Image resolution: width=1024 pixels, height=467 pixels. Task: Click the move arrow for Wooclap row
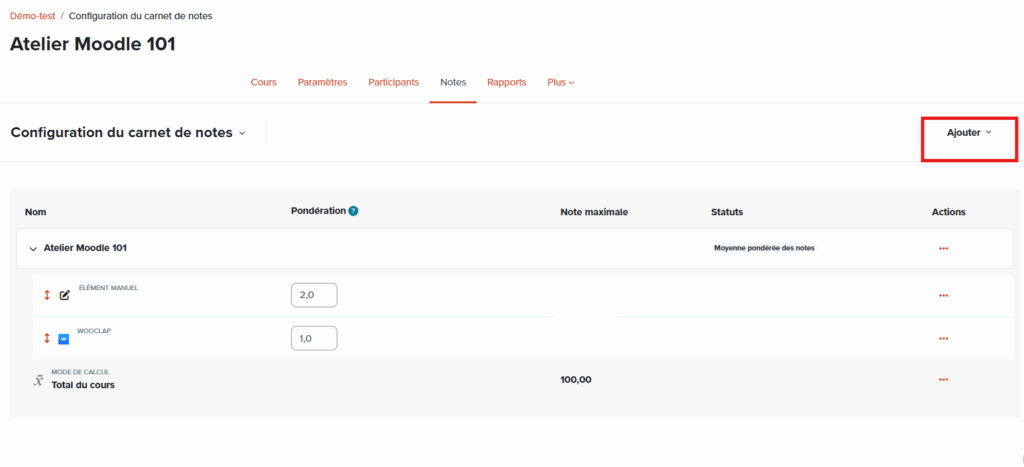pyautogui.click(x=46, y=338)
